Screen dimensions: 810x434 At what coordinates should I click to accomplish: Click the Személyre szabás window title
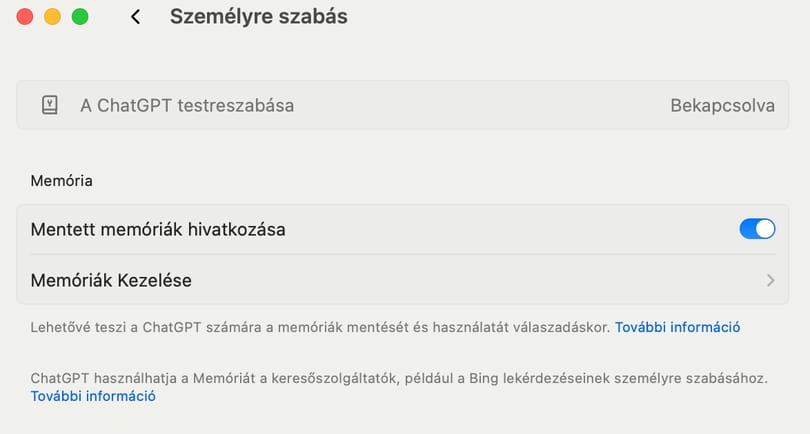(259, 17)
